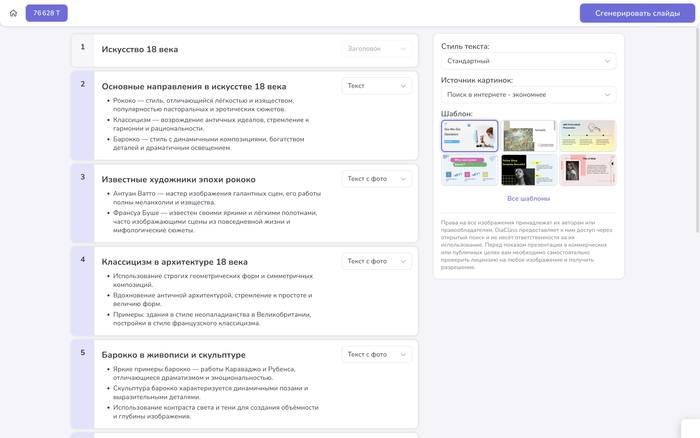Viewport: 700px width, 438px height.
Task: Pick the pastel gradient timeline template
Action: [588, 136]
